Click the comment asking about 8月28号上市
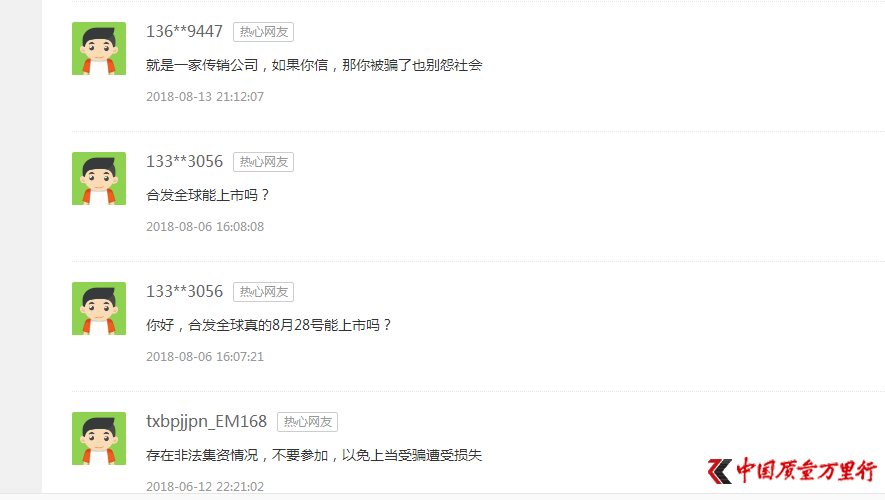 [x=269, y=326]
